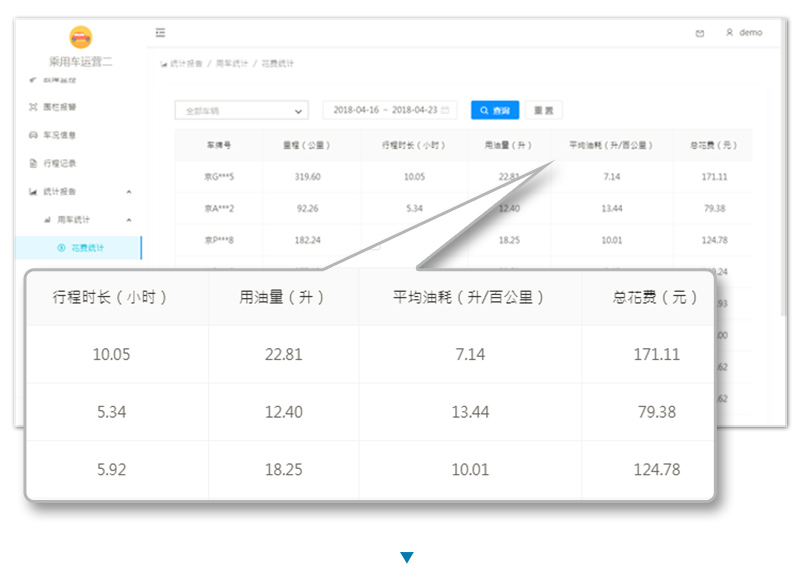This screenshot has width=800, height=568.
Task: Open 行程记录 trip records menu
Action: 60,162
